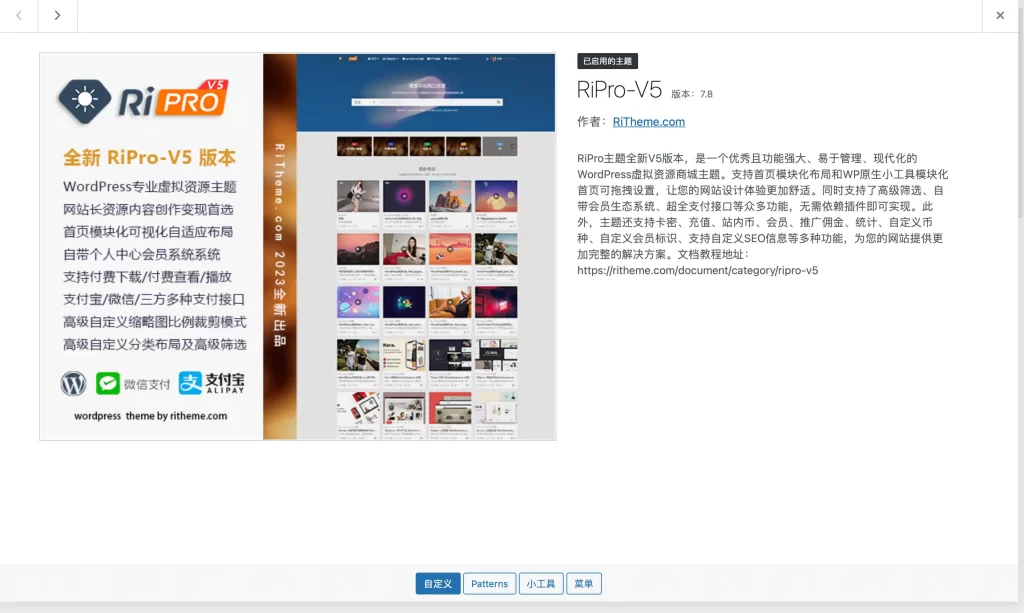Show the next theme arrow
Image resolution: width=1024 pixels, height=613 pixels.
[x=57, y=15]
